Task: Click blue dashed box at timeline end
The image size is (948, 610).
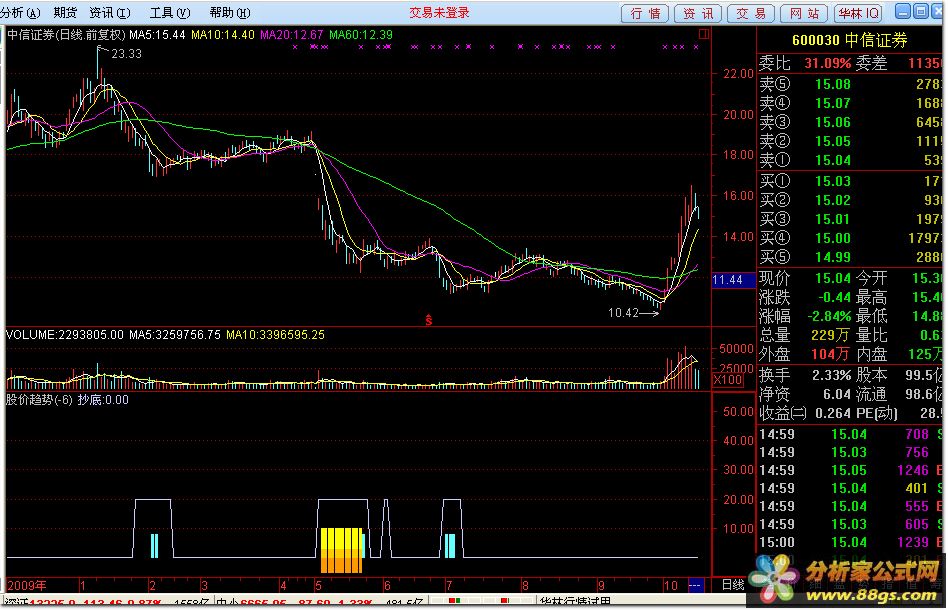Action: (695, 585)
